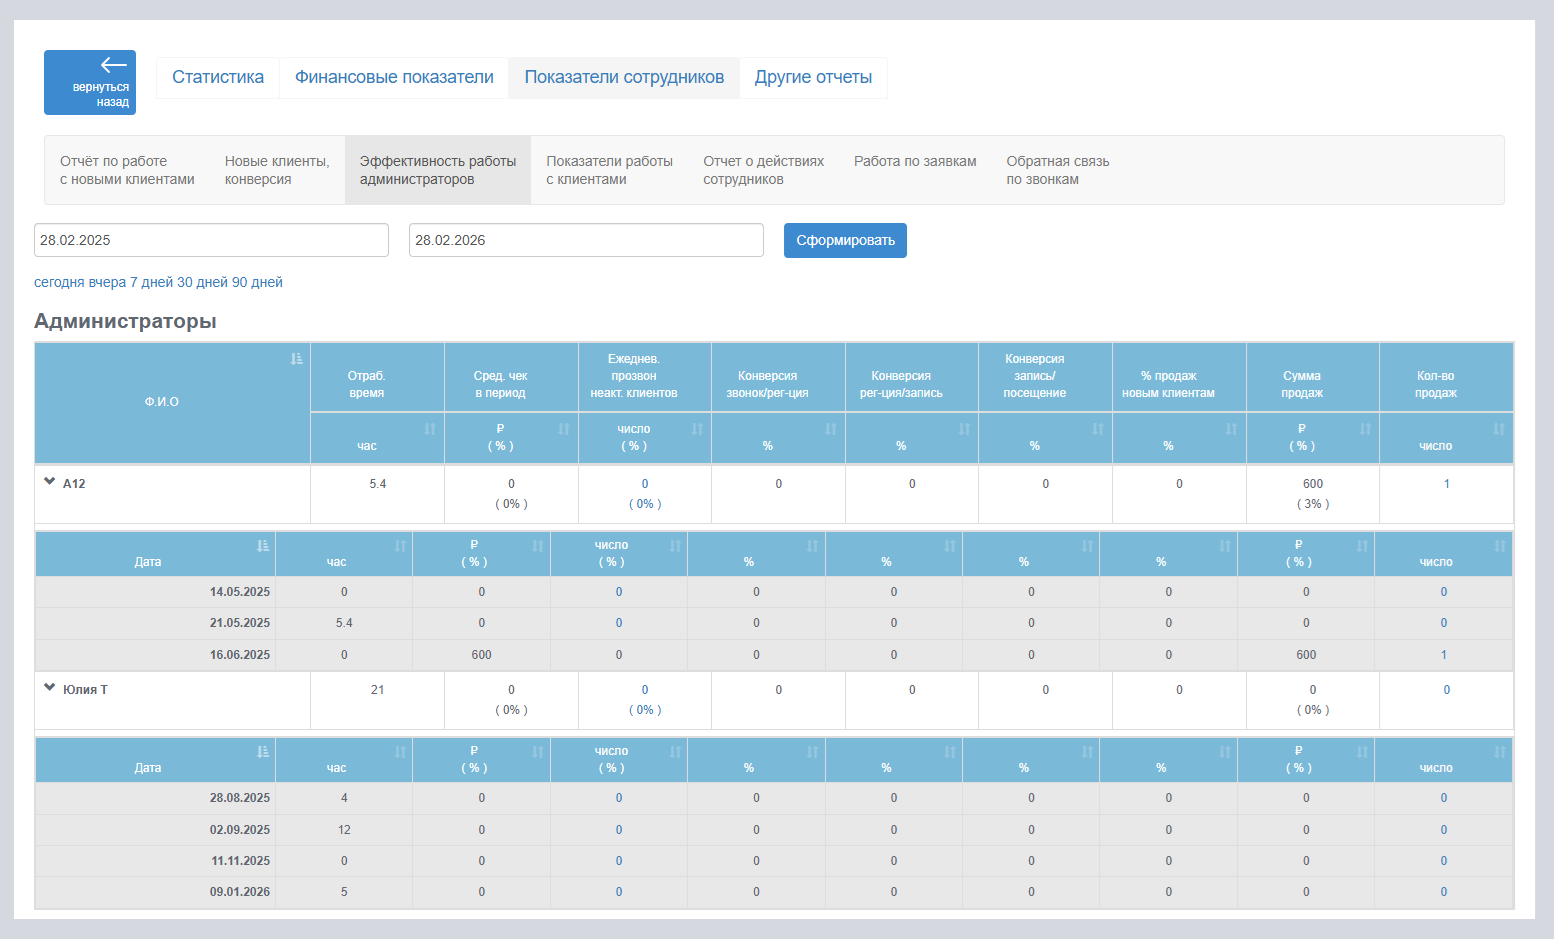Sort by Кол-во продаж column icon
This screenshot has width=1554, height=939.
click(x=1499, y=429)
